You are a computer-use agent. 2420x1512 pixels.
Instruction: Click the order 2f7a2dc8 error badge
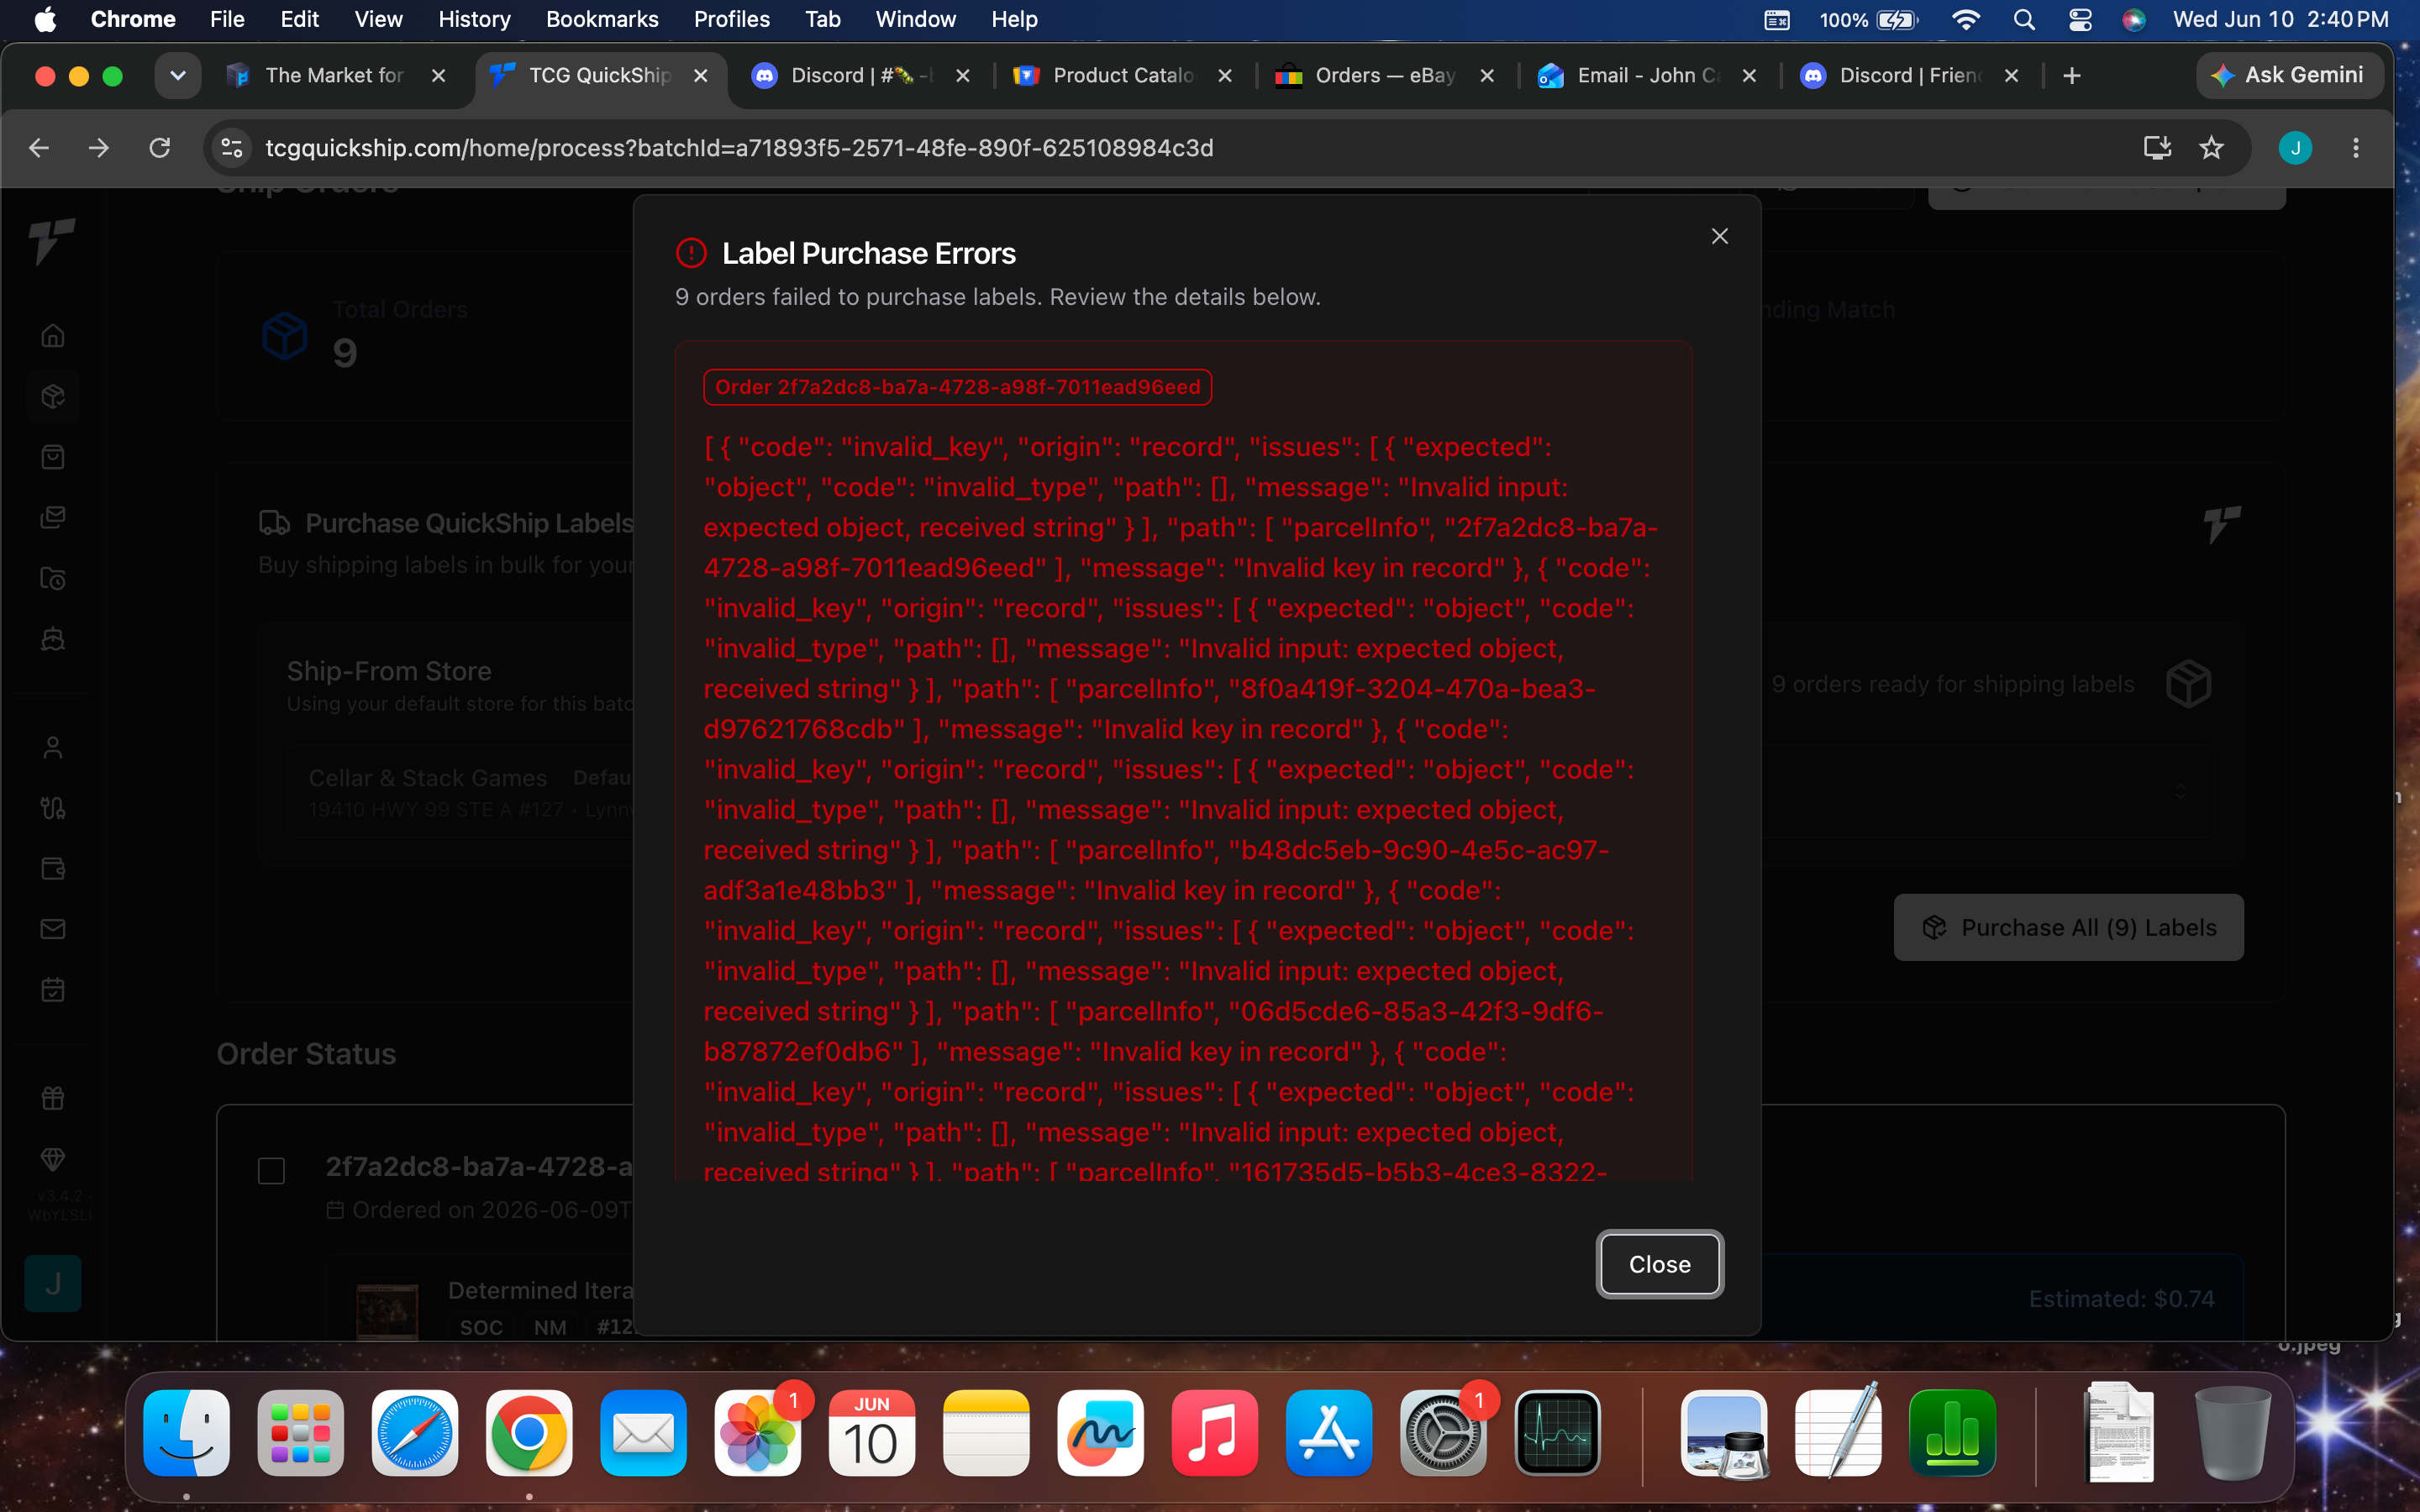pyautogui.click(x=957, y=387)
